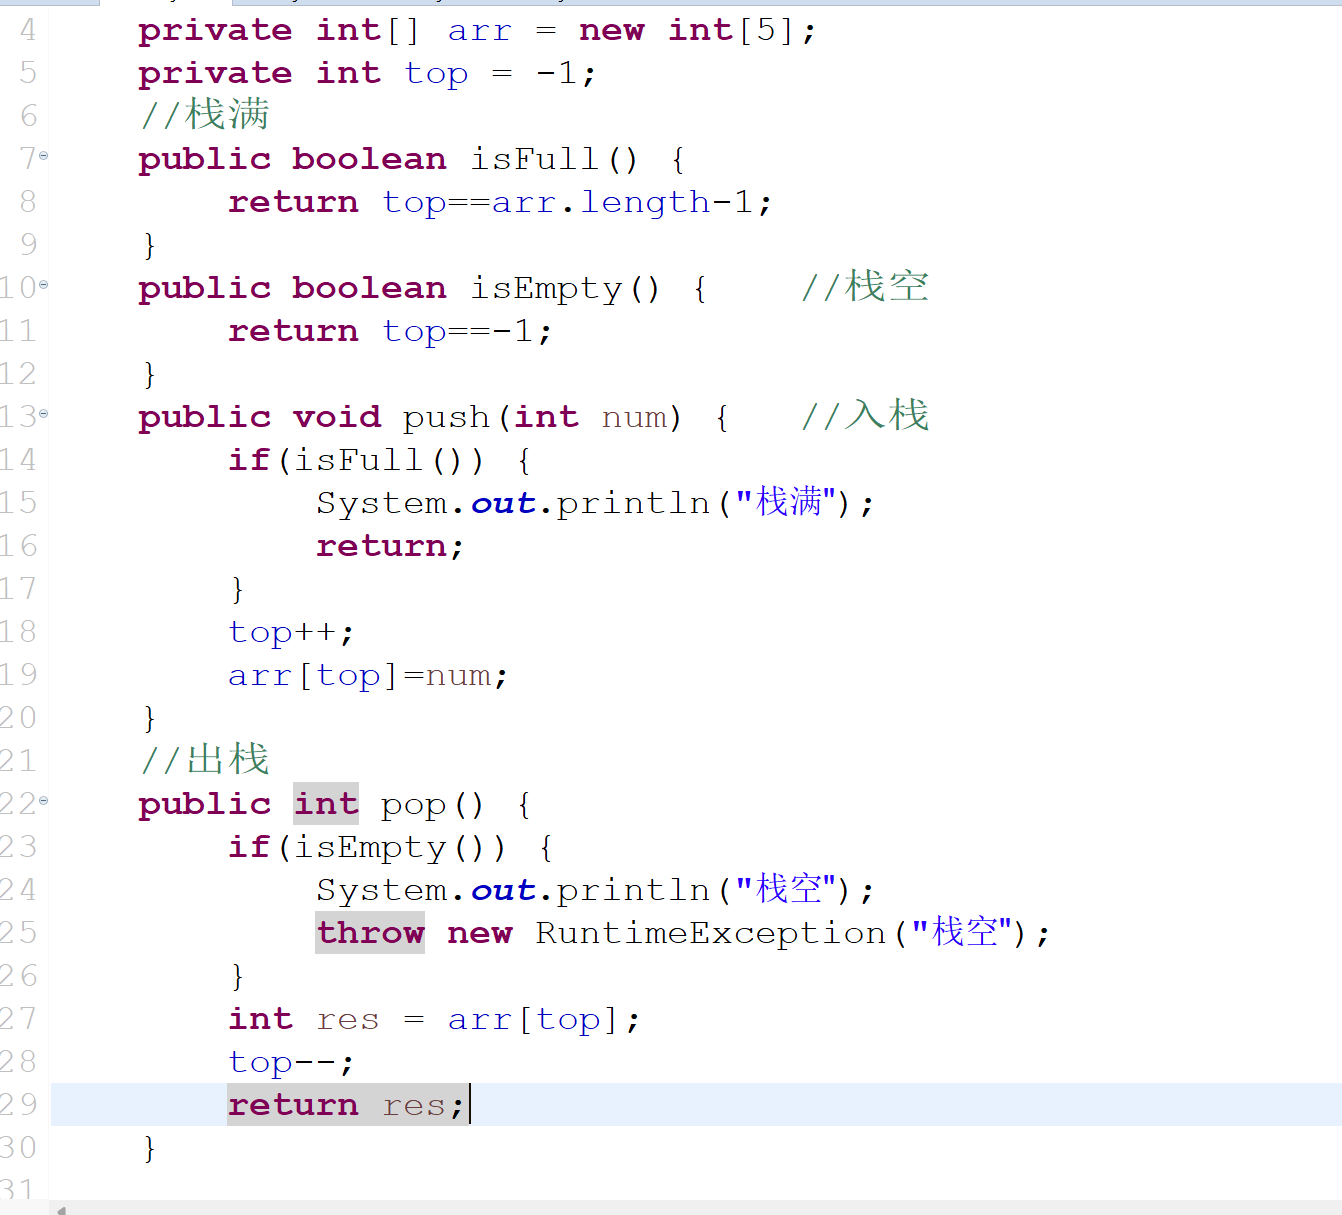The width and height of the screenshot is (1342, 1215).
Task: Collapse the isFull method fold marker
Action: point(43,156)
